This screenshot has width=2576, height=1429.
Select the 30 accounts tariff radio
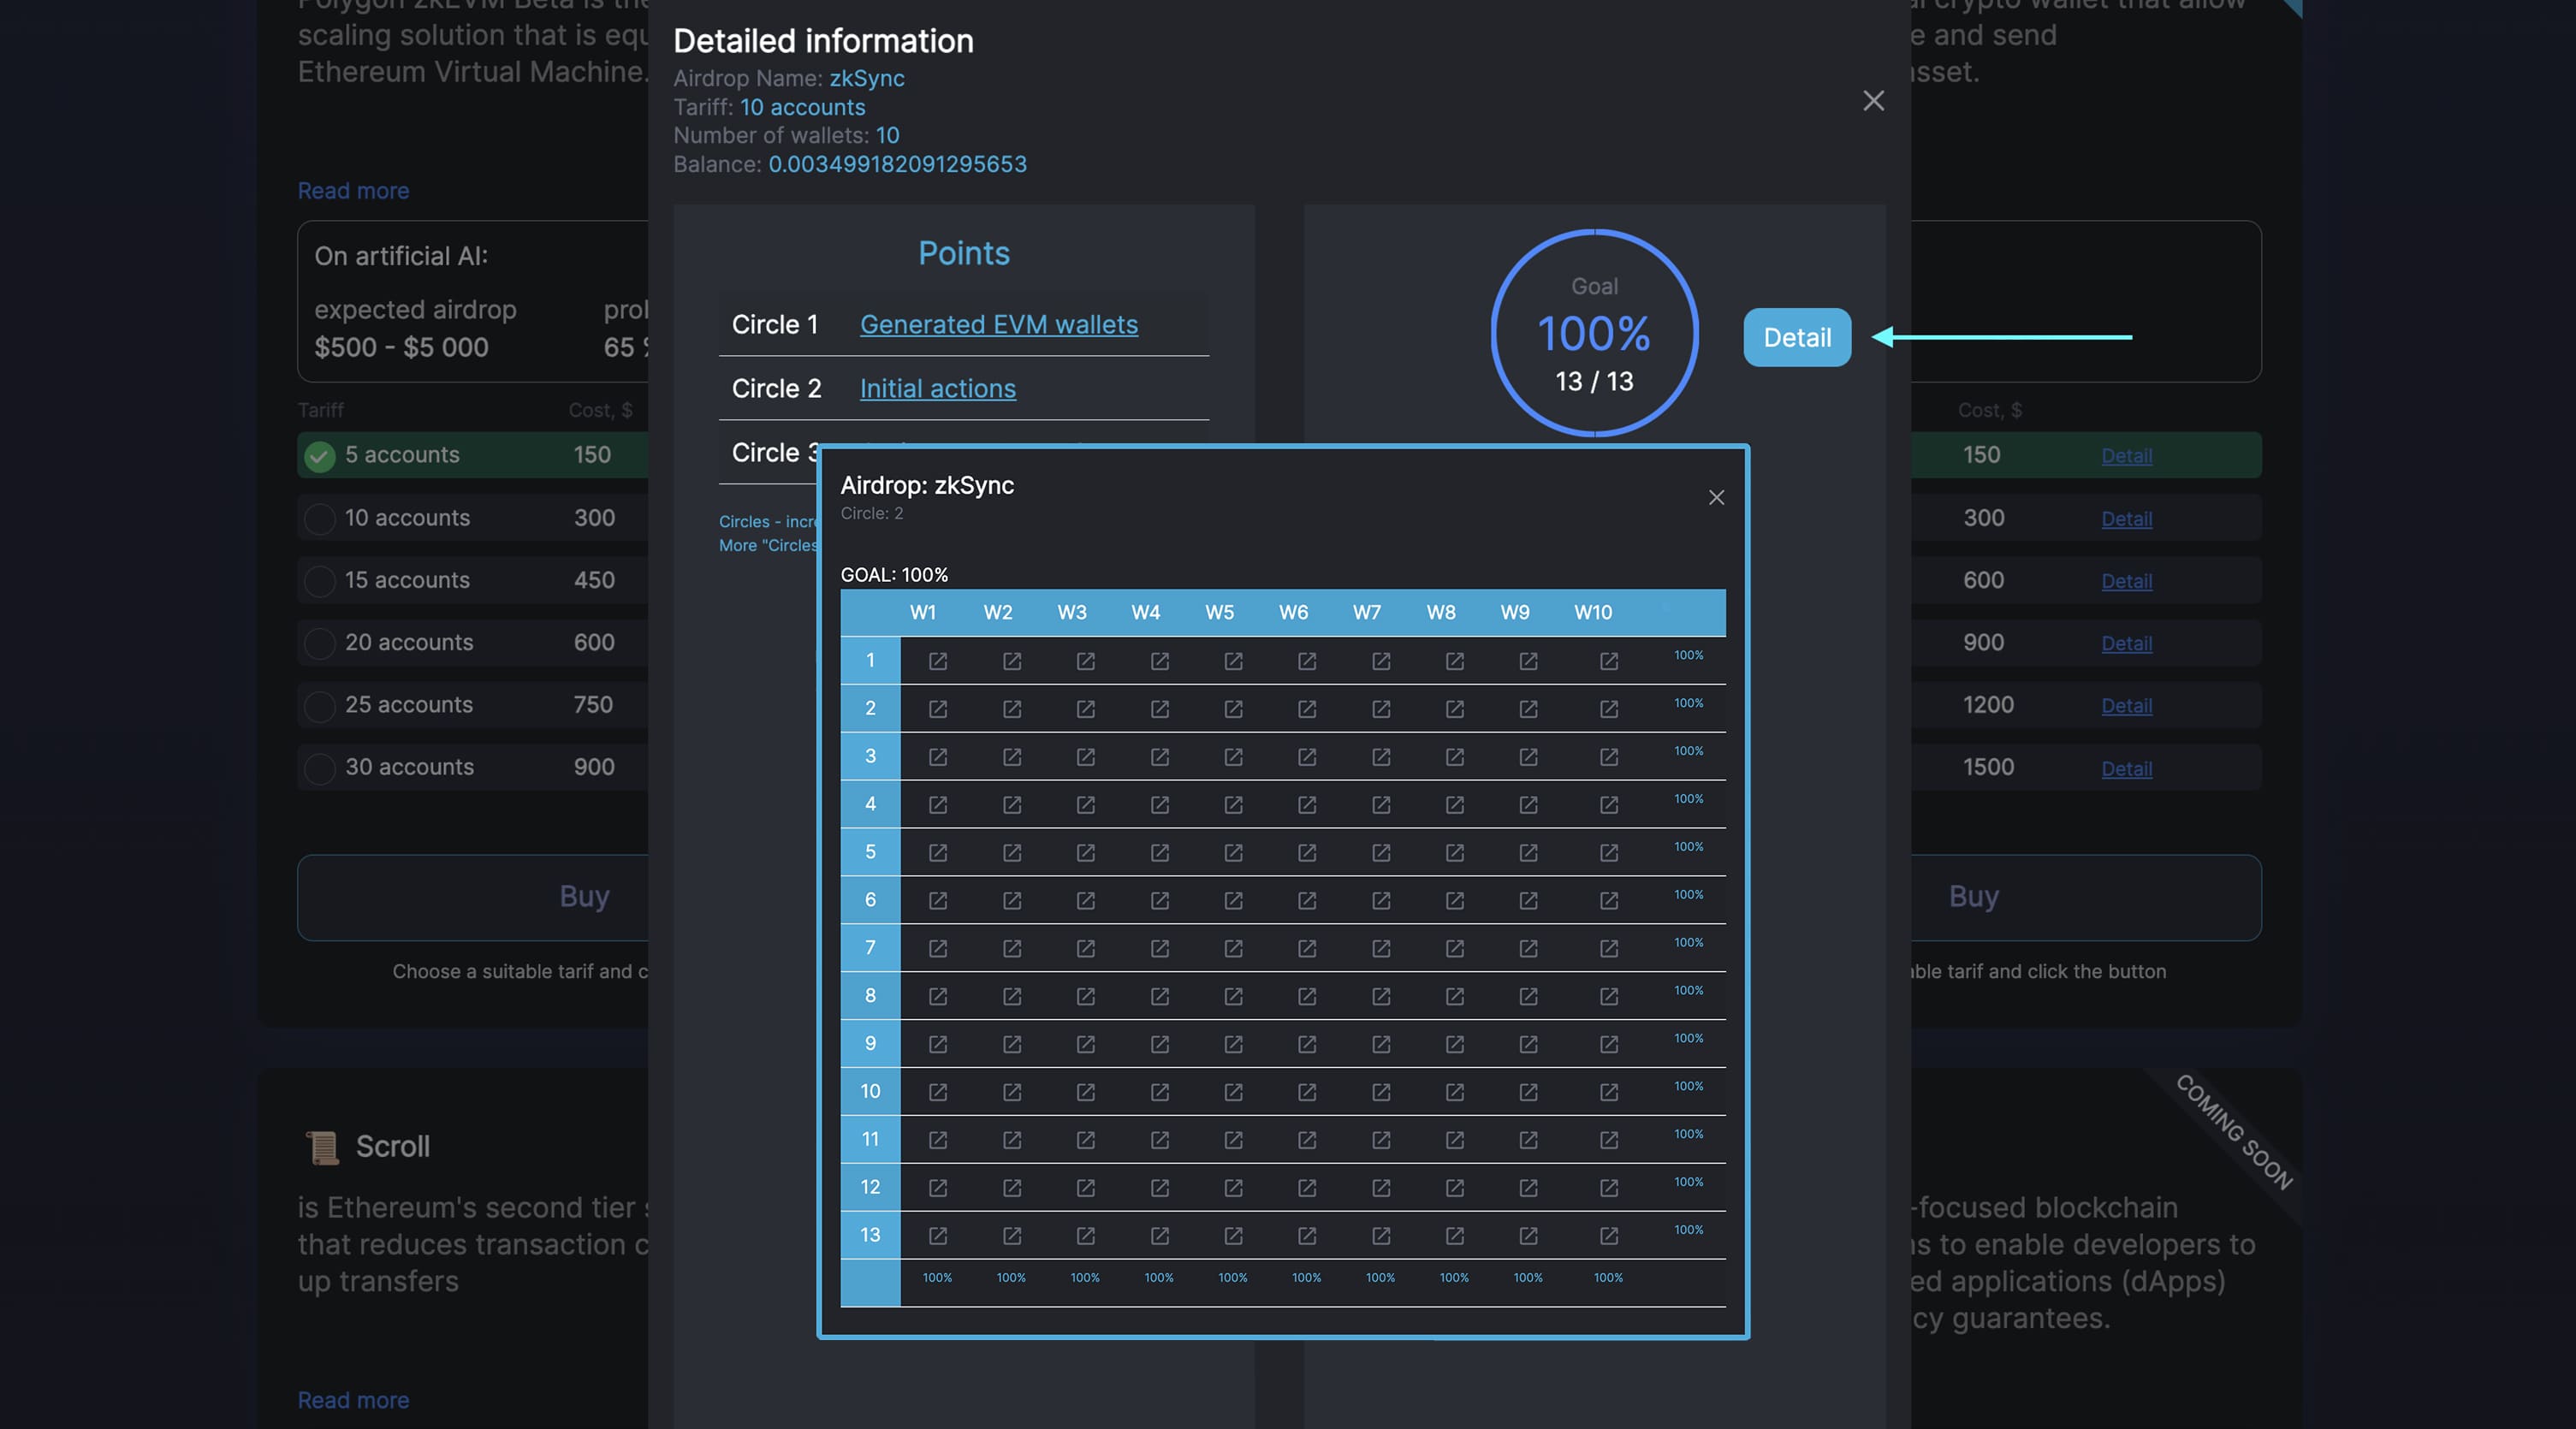[x=319, y=768]
